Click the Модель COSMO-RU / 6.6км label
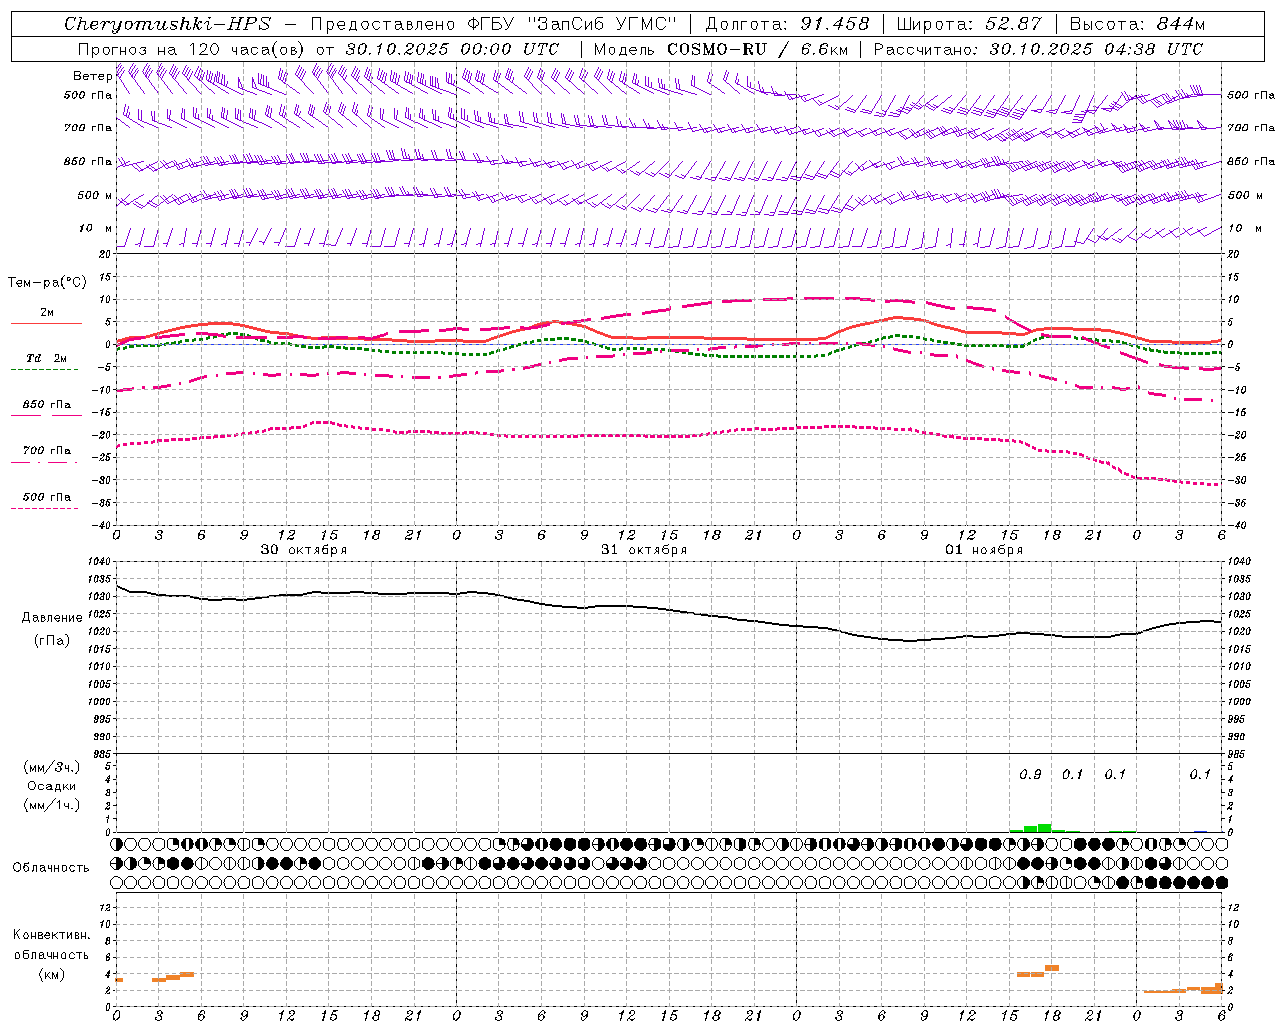This screenshot has height=1024, width=1280. (x=720, y=49)
